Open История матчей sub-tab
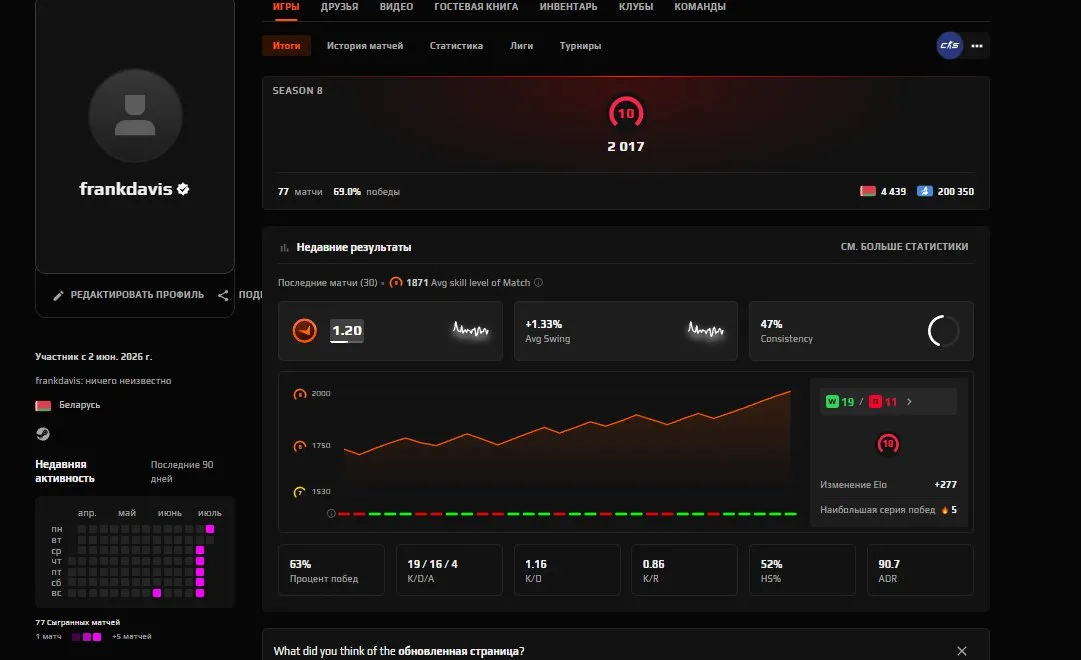The height and width of the screenshot is (660, 1081). click(365, 46)
